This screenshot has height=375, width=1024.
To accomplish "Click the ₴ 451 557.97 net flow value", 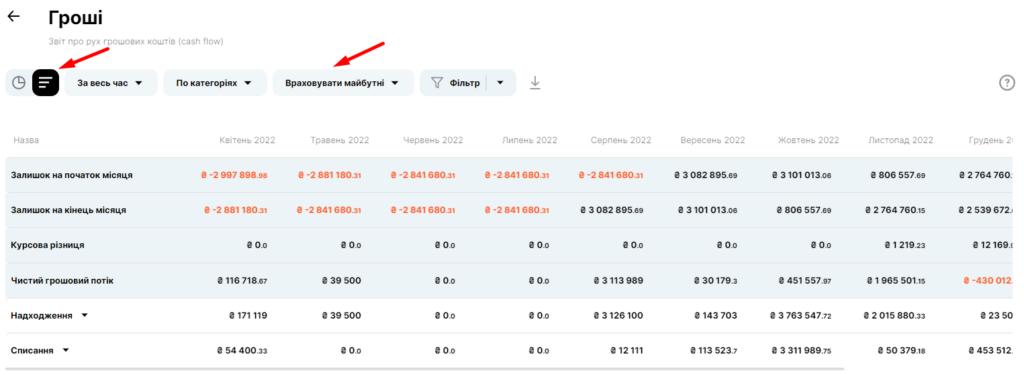I will pos(805,280).
